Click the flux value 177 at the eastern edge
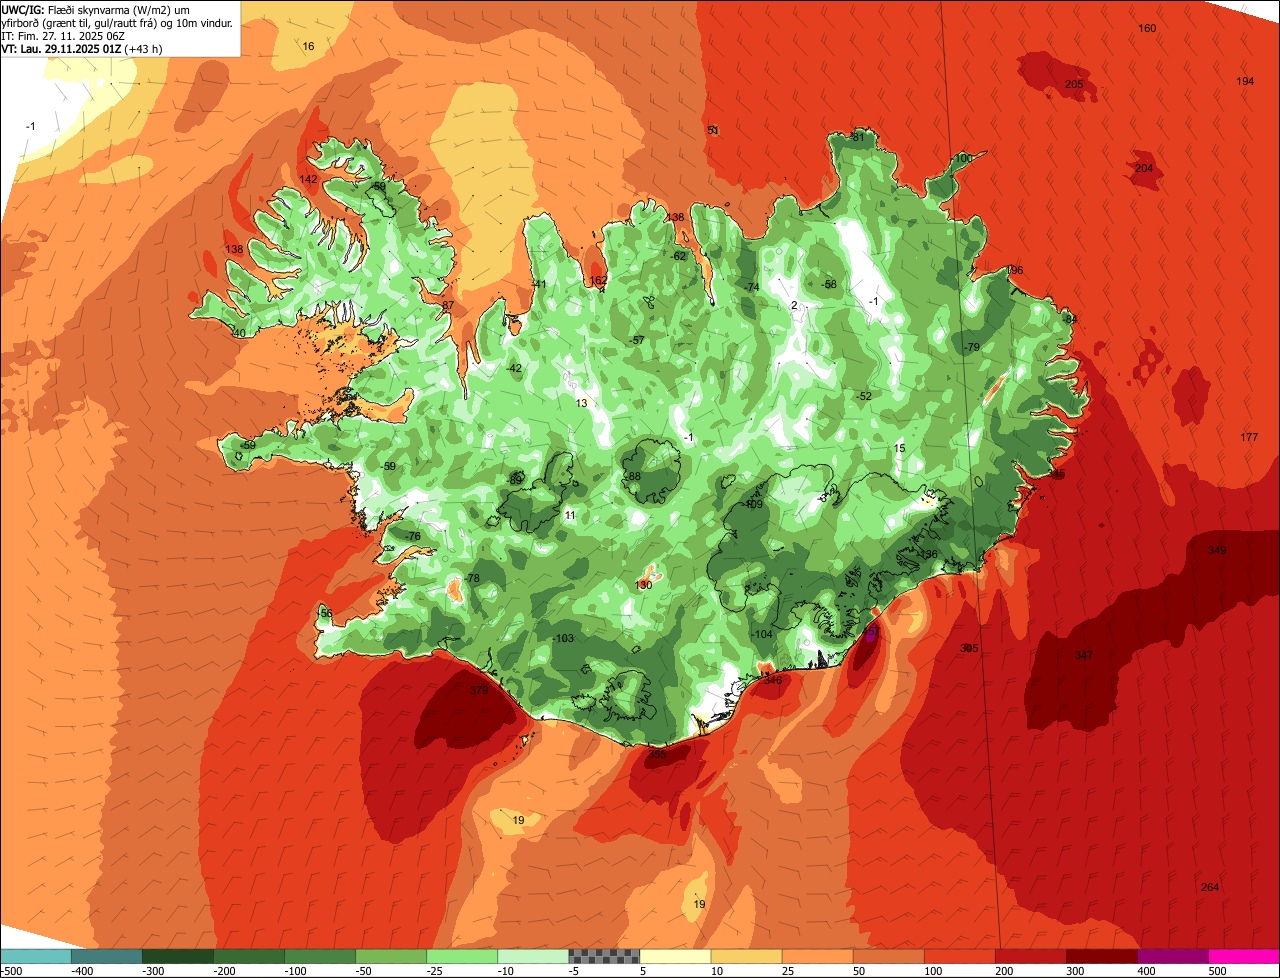1280x978 pixels. coord(1249,438)
